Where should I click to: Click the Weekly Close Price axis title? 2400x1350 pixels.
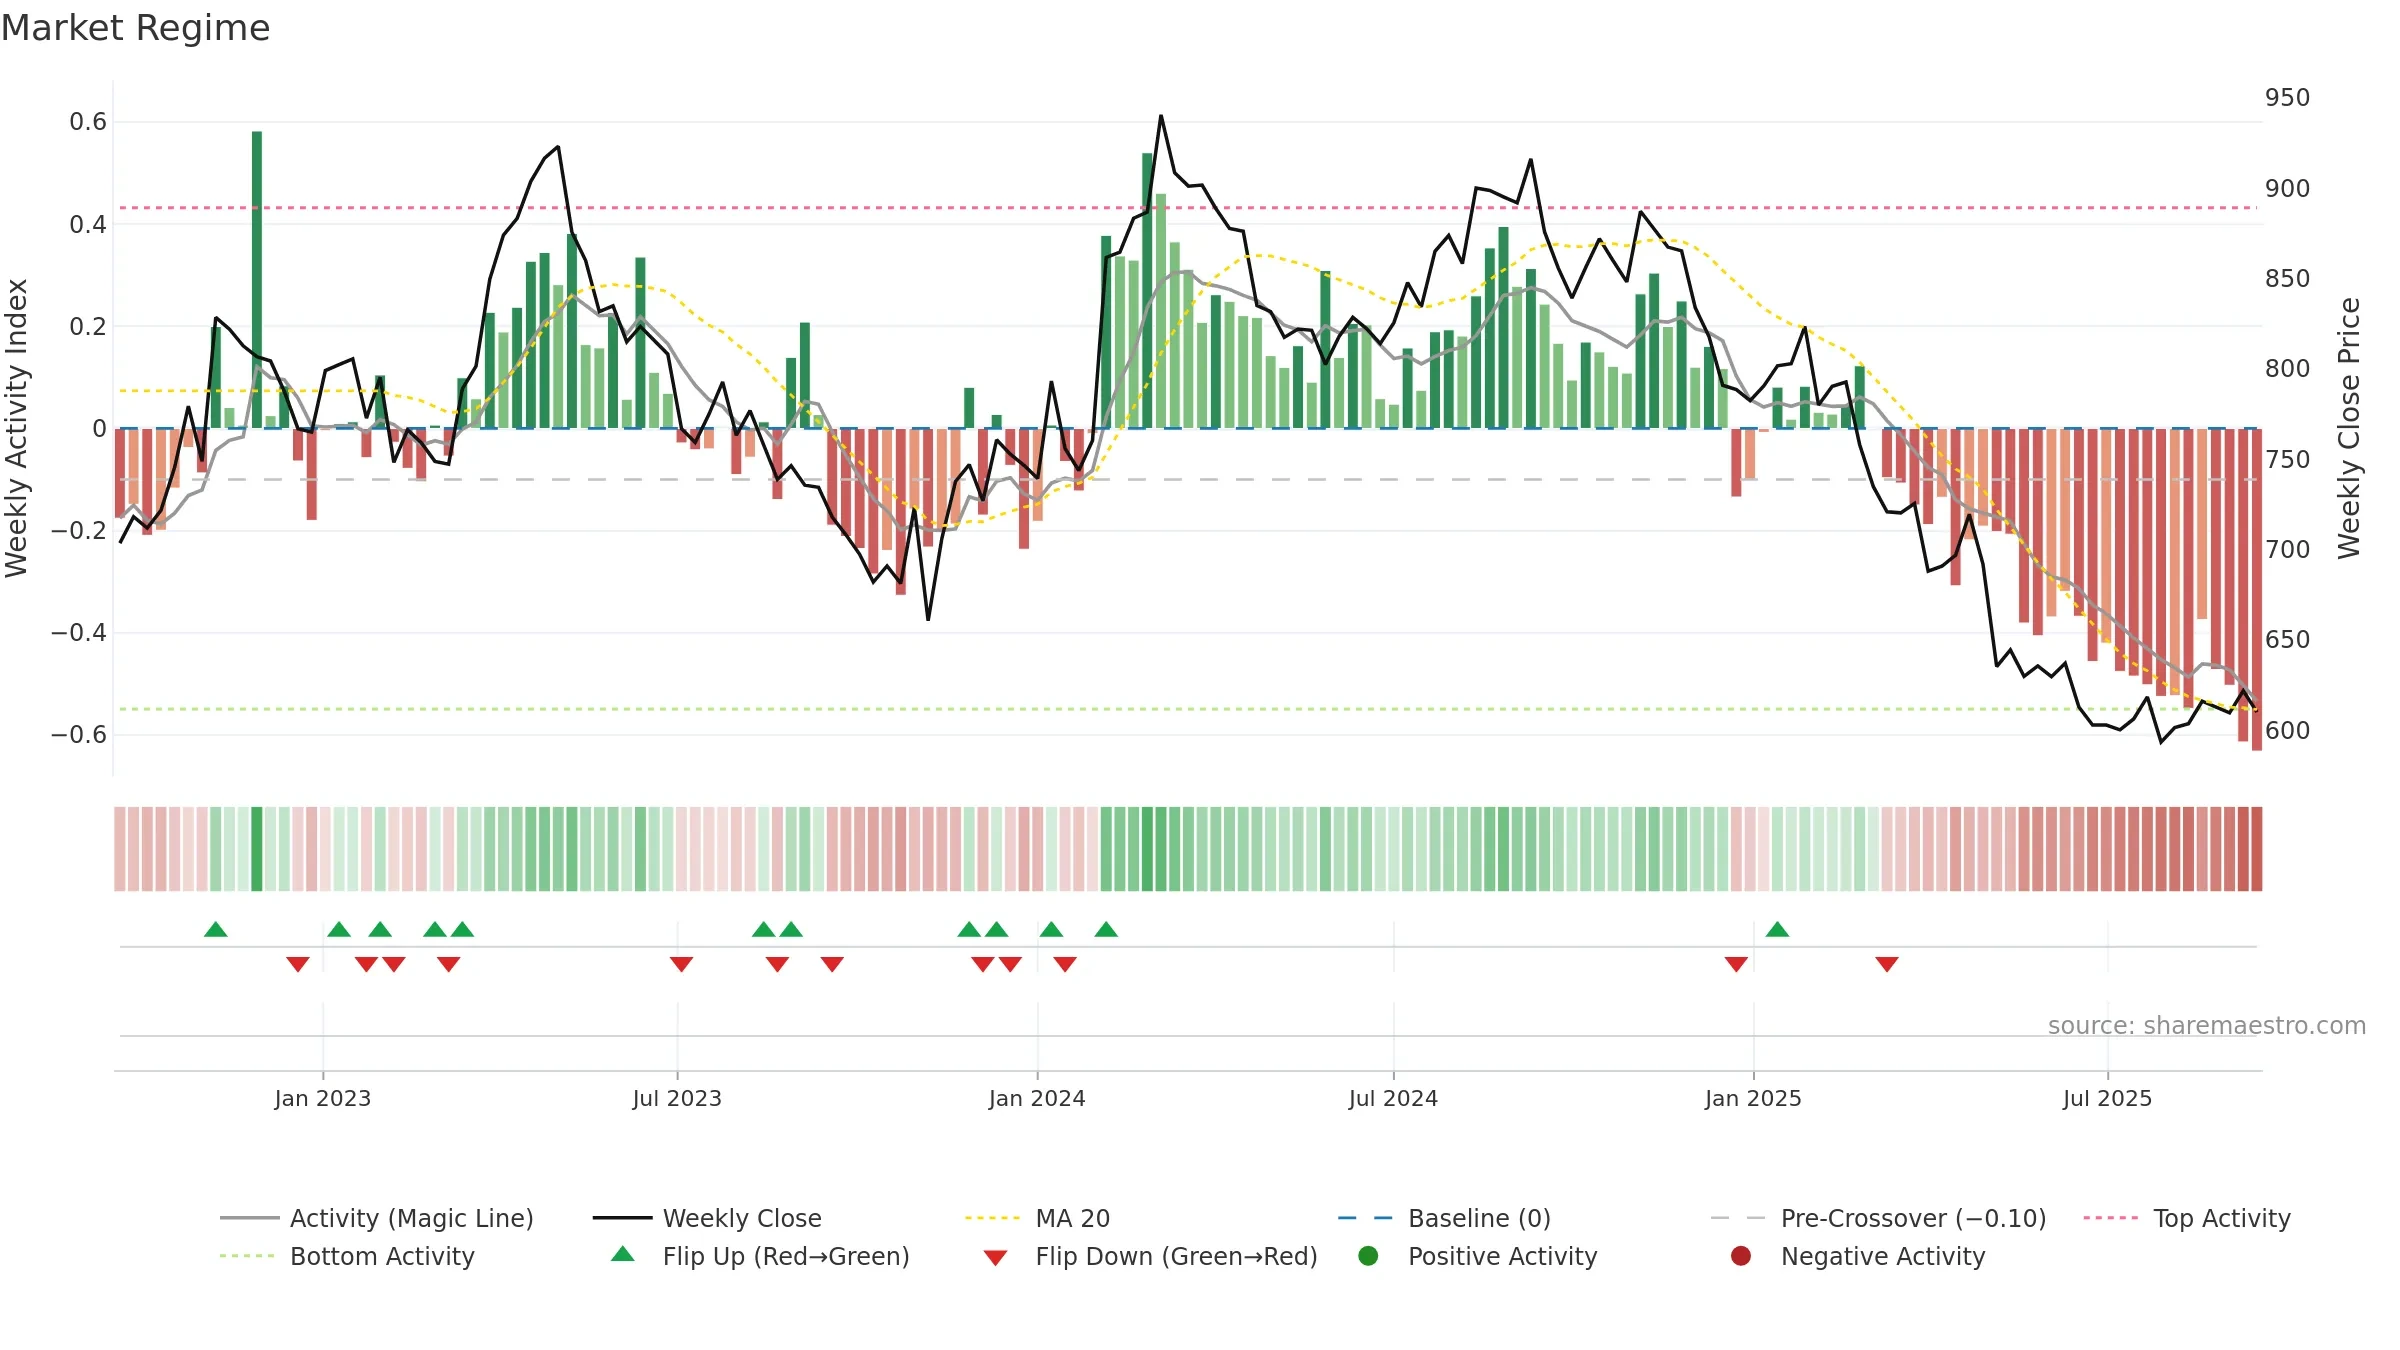(2349, 428)
